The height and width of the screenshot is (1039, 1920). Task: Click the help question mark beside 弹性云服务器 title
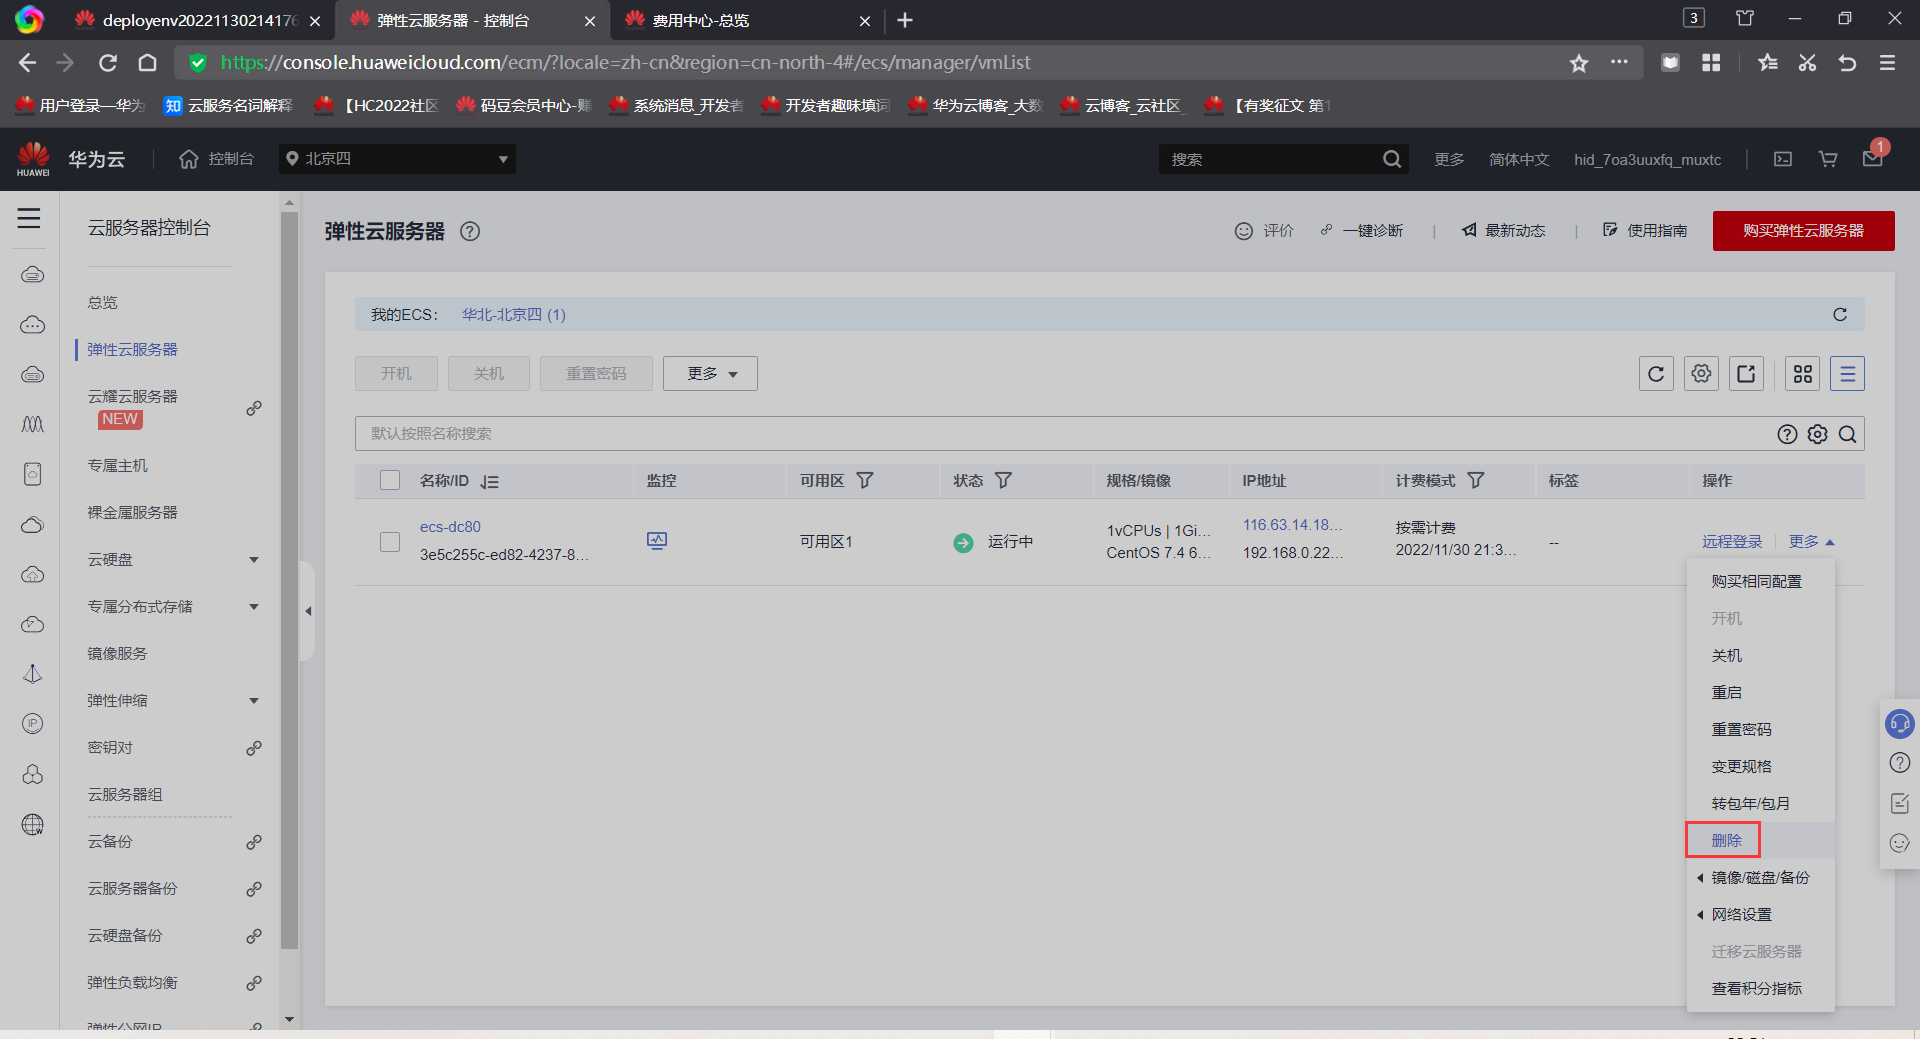470,231
